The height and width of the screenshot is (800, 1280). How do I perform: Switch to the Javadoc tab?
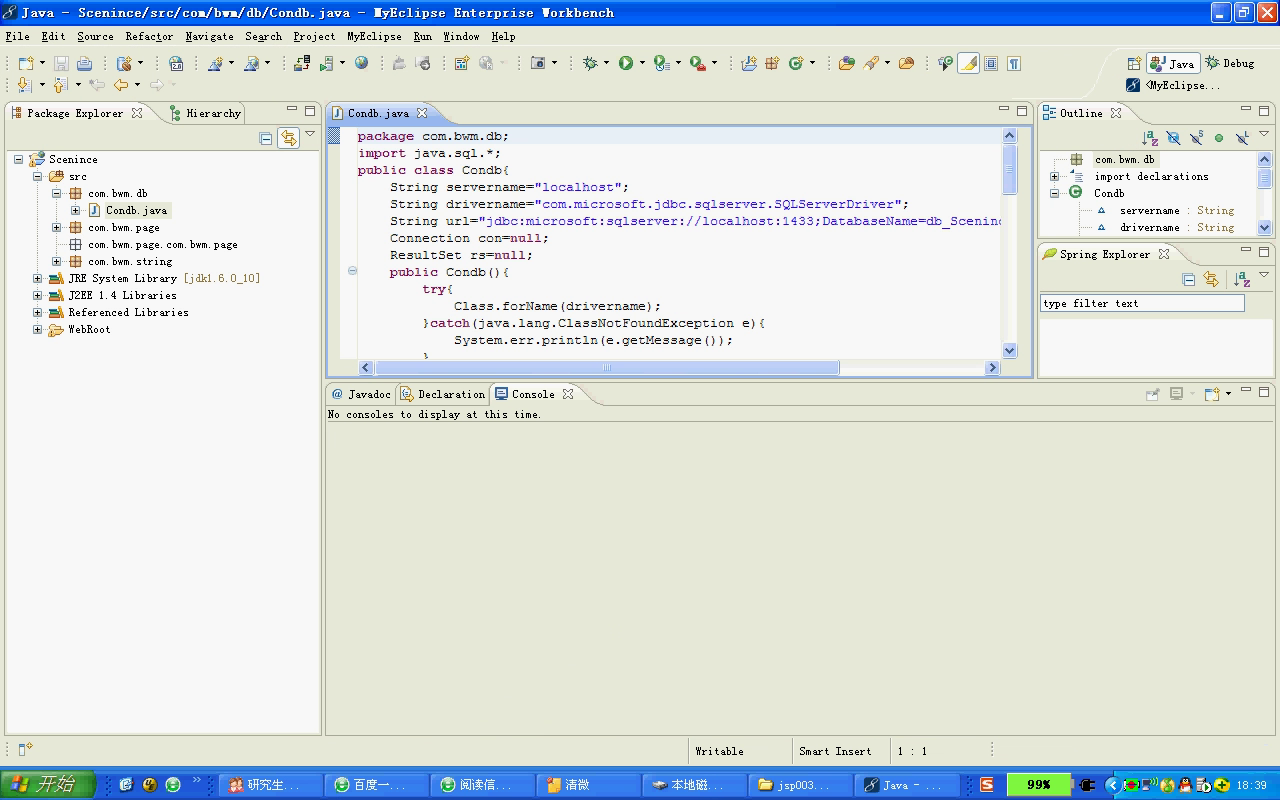[x=361, y=394]
